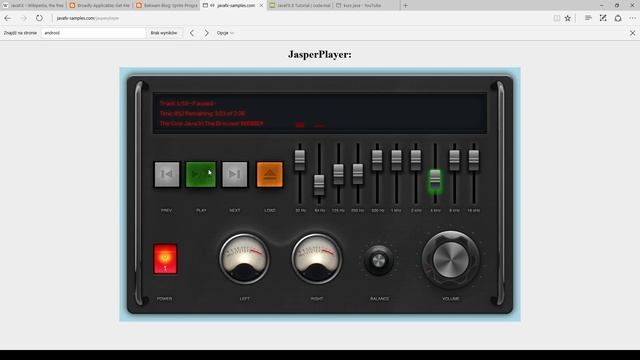
Task: Click the 64 Hz equalizer slider handle
Action: (319, 185)
